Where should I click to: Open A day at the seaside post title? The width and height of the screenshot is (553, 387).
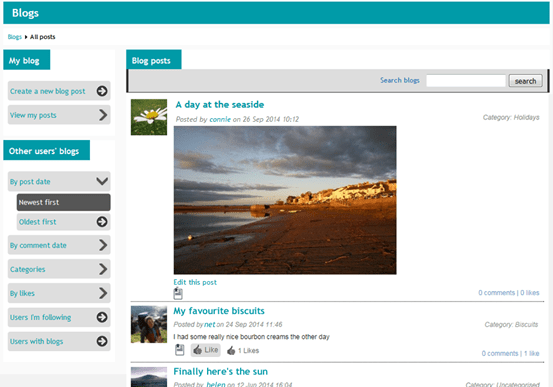220,104
